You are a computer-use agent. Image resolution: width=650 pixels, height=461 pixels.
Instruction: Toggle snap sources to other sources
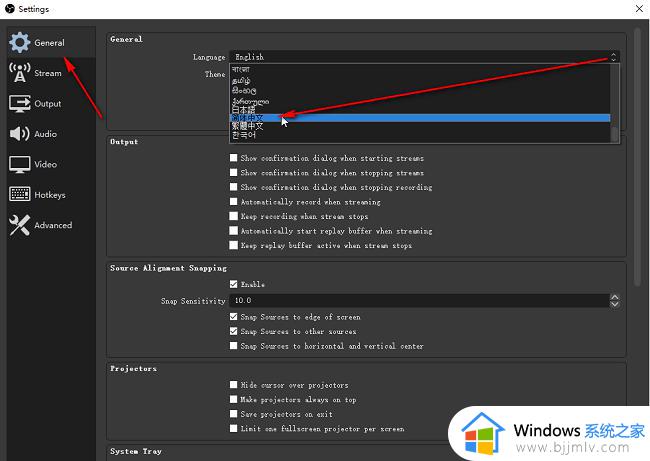click(x=233, y=331)
